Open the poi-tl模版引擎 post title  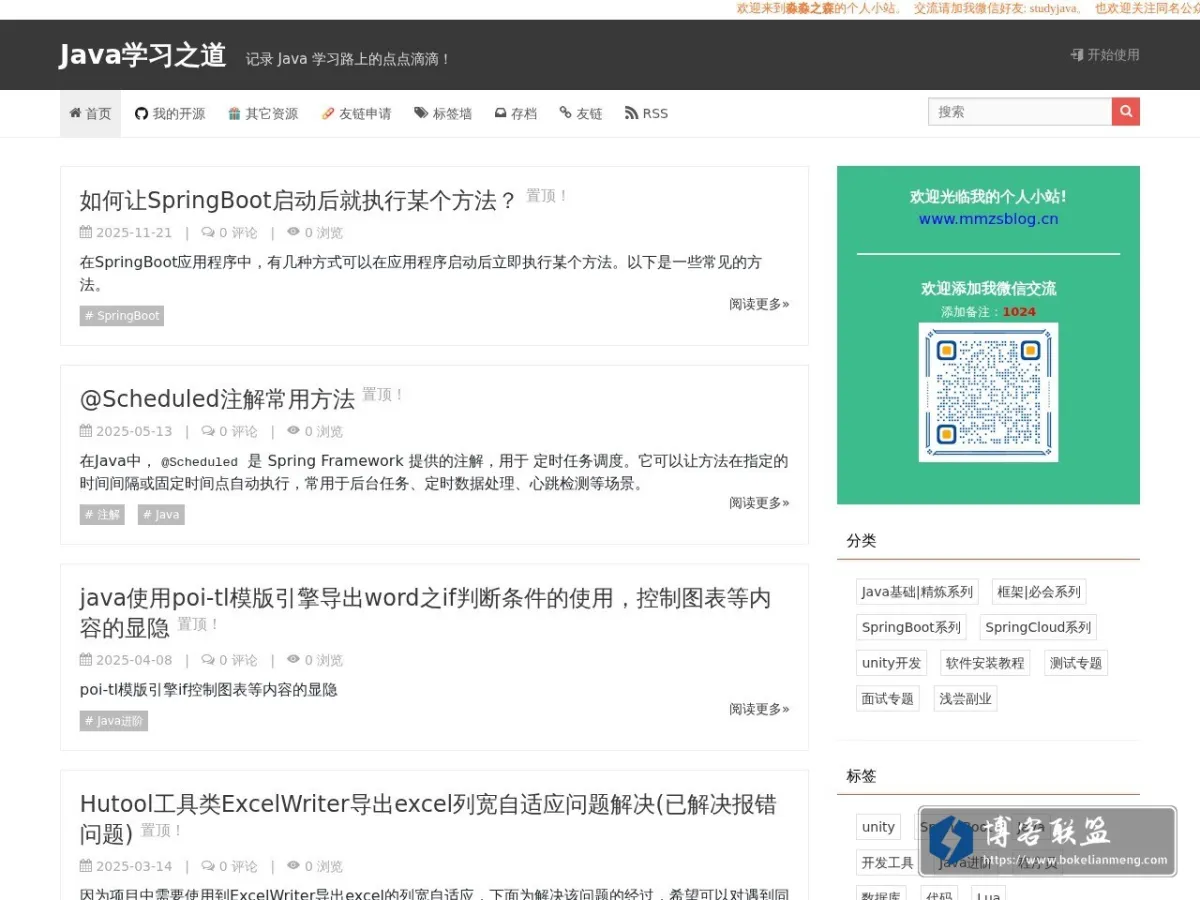tap(425, 612)
